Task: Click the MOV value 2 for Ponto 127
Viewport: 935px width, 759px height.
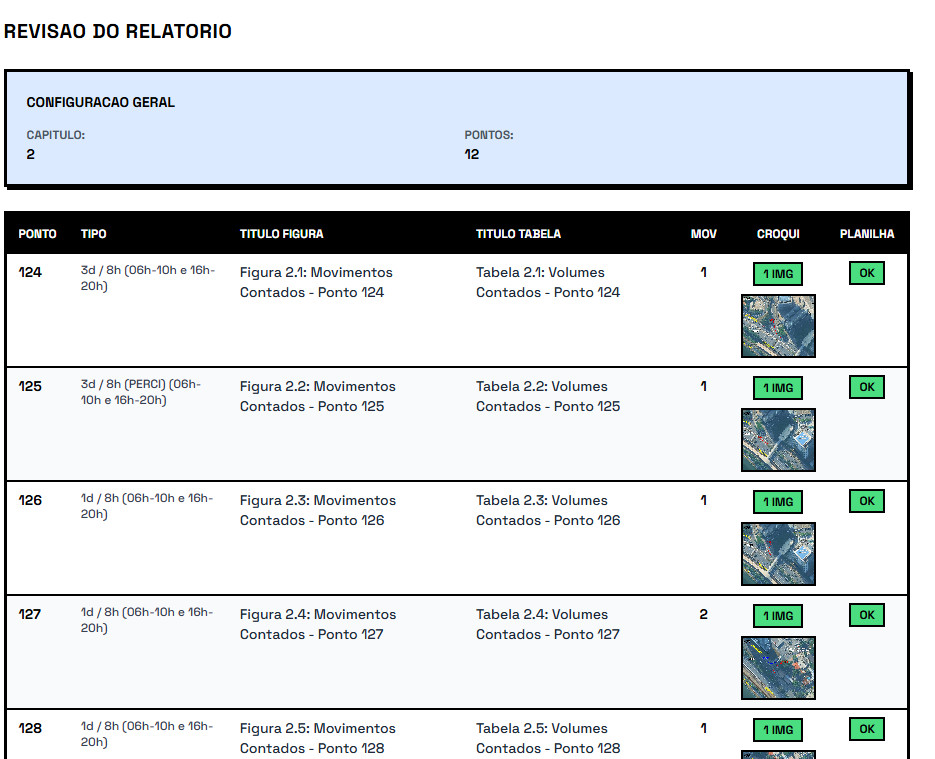Action: pyautogui.click(x=704, y=614)
